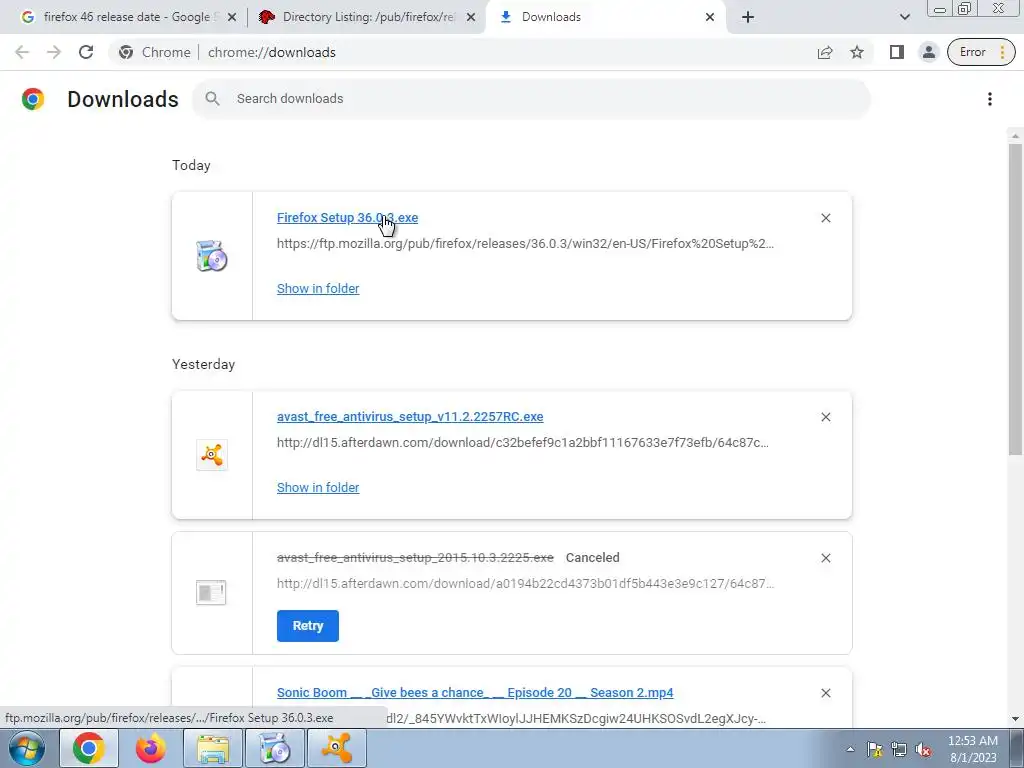Click the scrollbar down arrow
The height and width of the screenshot is (768, 1024).
tap(1015, 719)
